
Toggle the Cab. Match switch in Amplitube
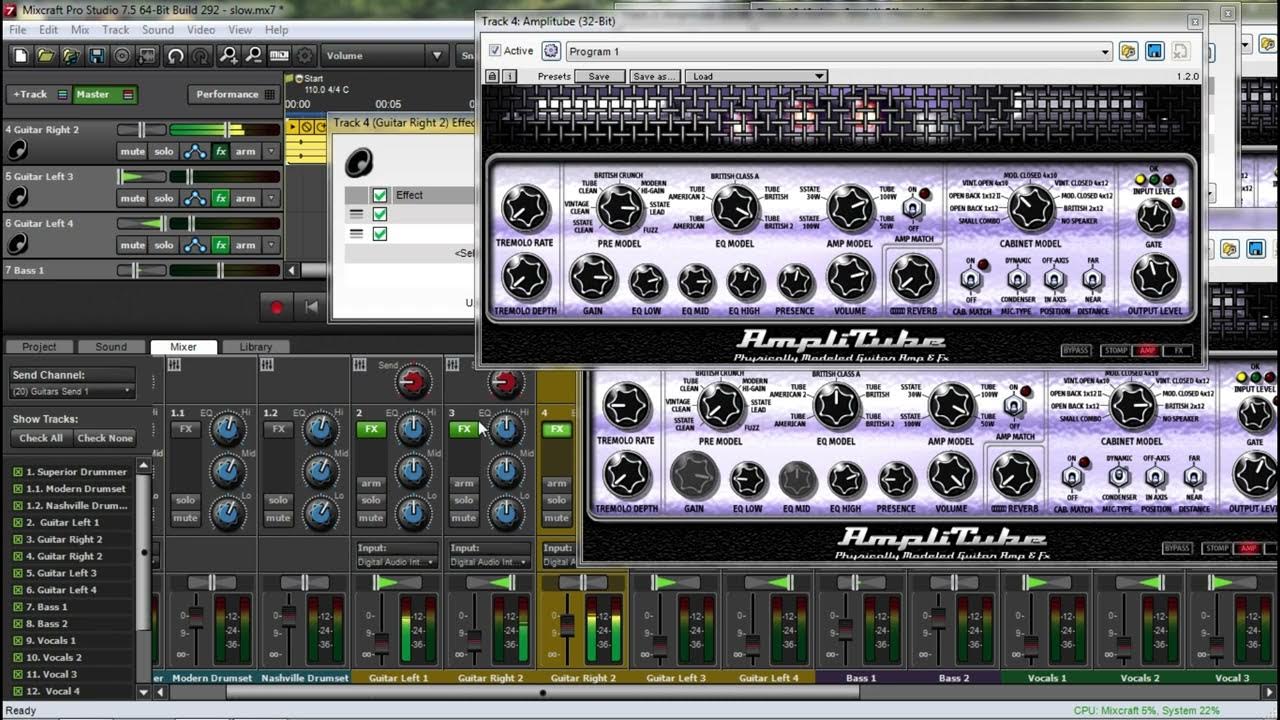click(x=969, y=281)
